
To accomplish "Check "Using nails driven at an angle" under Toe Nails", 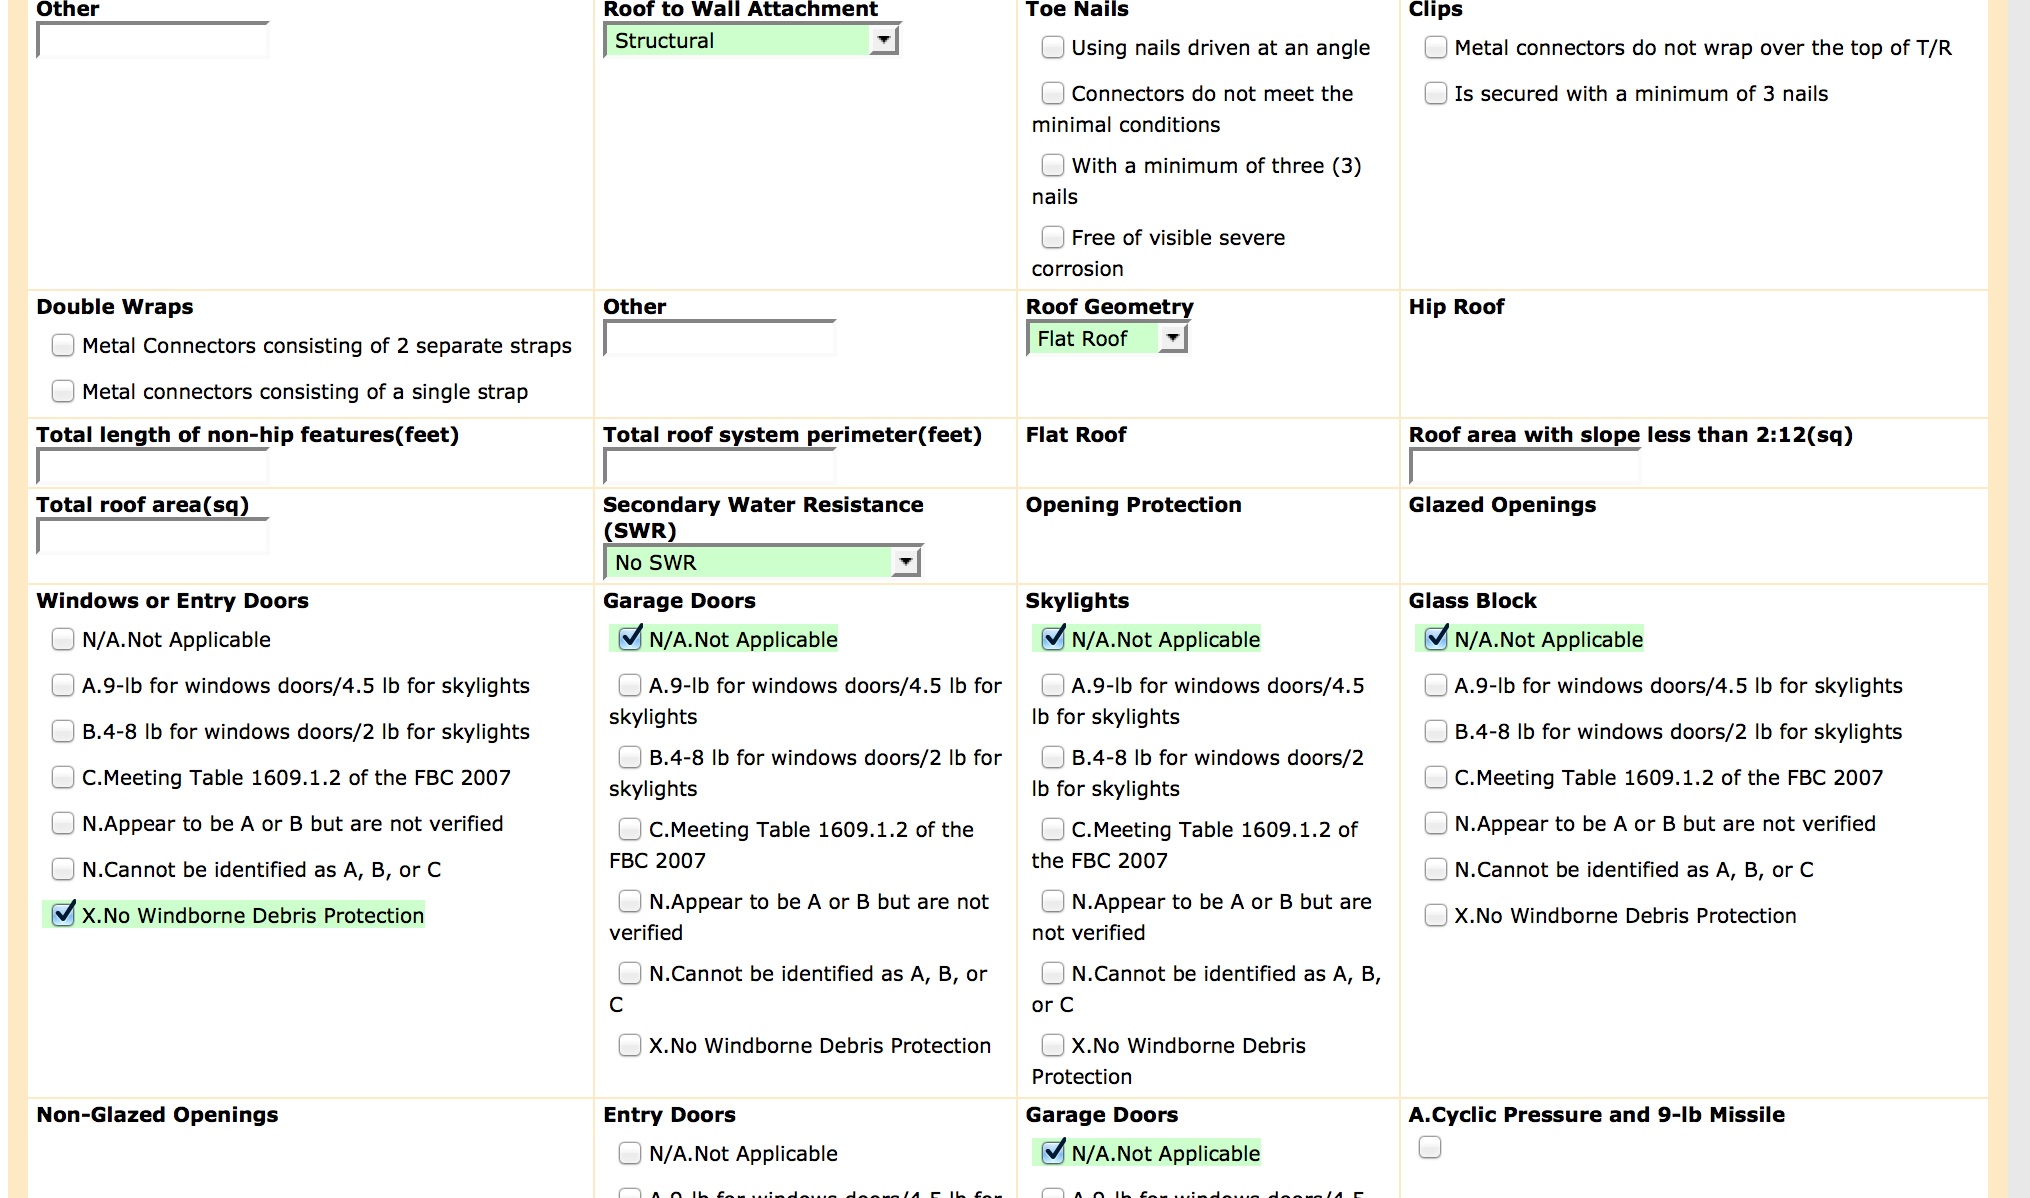I will (x=1052, y=47).
